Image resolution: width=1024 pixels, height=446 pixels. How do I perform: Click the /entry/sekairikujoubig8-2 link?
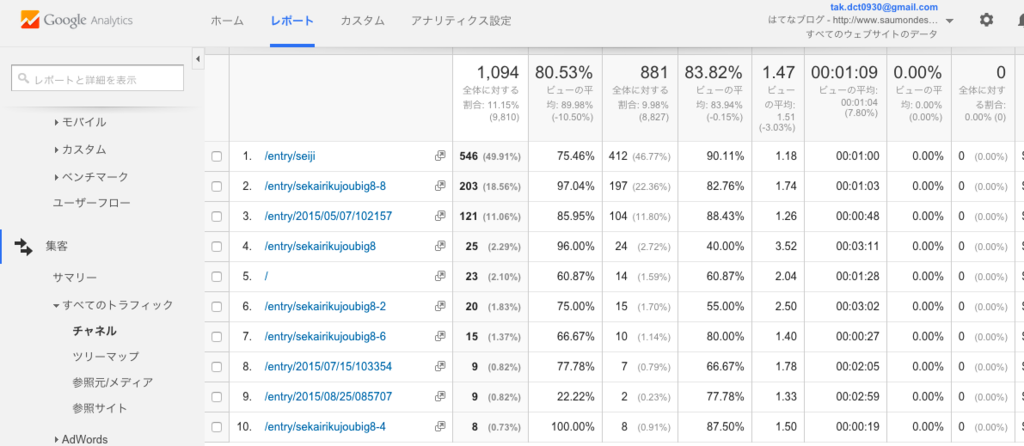pyautogui.click(x=325, y=306)
